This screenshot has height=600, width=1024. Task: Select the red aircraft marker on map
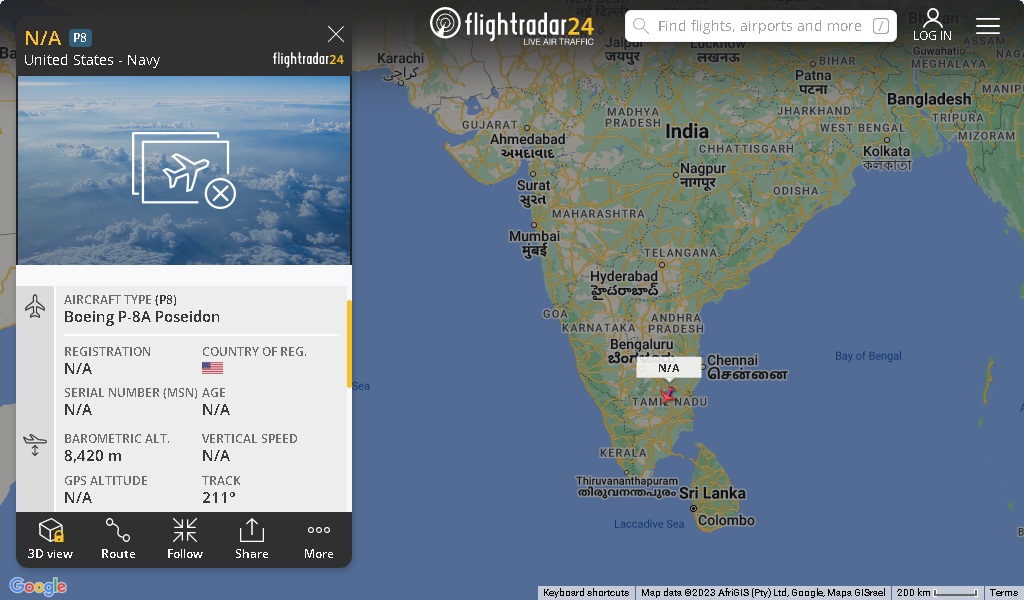click(667, 395)
